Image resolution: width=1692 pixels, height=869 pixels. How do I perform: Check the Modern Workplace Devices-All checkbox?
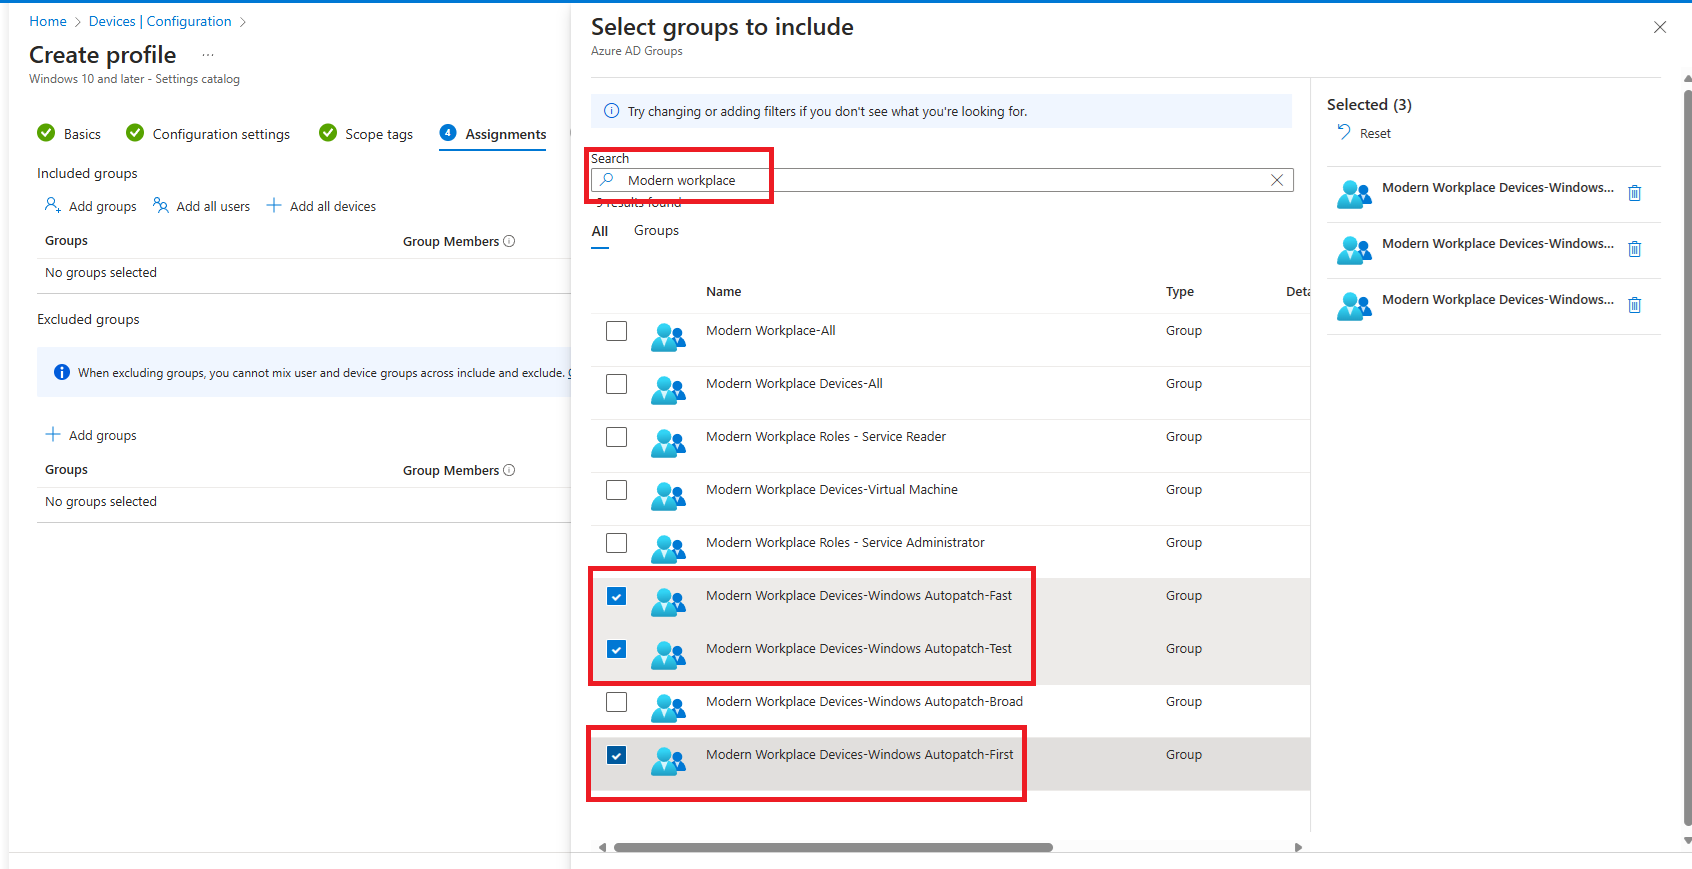click(x=616, y=384)
